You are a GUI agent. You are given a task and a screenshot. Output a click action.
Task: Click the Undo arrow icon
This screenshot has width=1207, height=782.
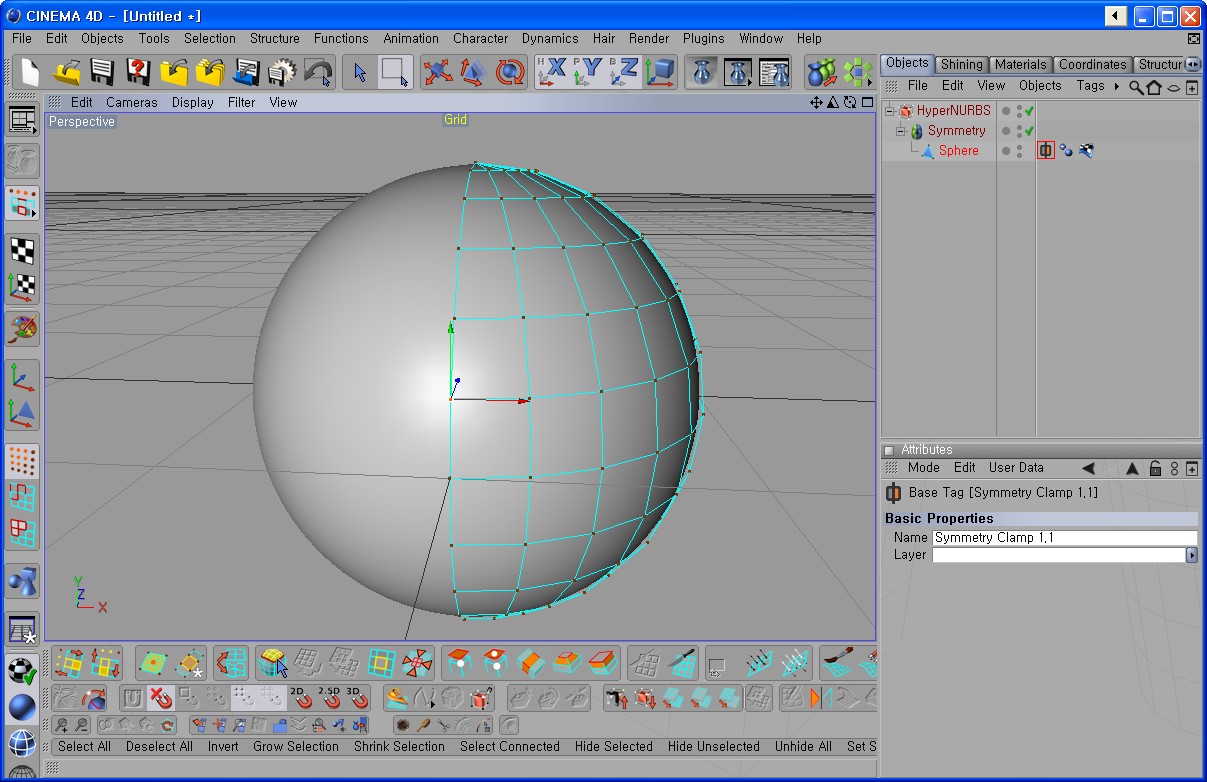click(318, 72)
